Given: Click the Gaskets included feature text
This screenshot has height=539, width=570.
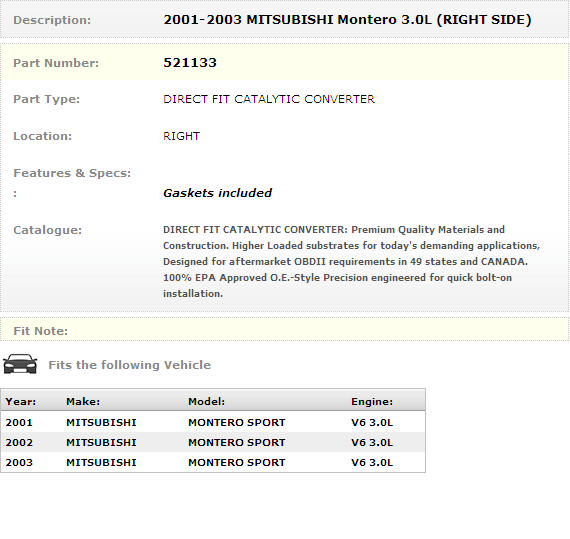Looking at the screenshot, I should pyautogui.click(x=217, y=193).
